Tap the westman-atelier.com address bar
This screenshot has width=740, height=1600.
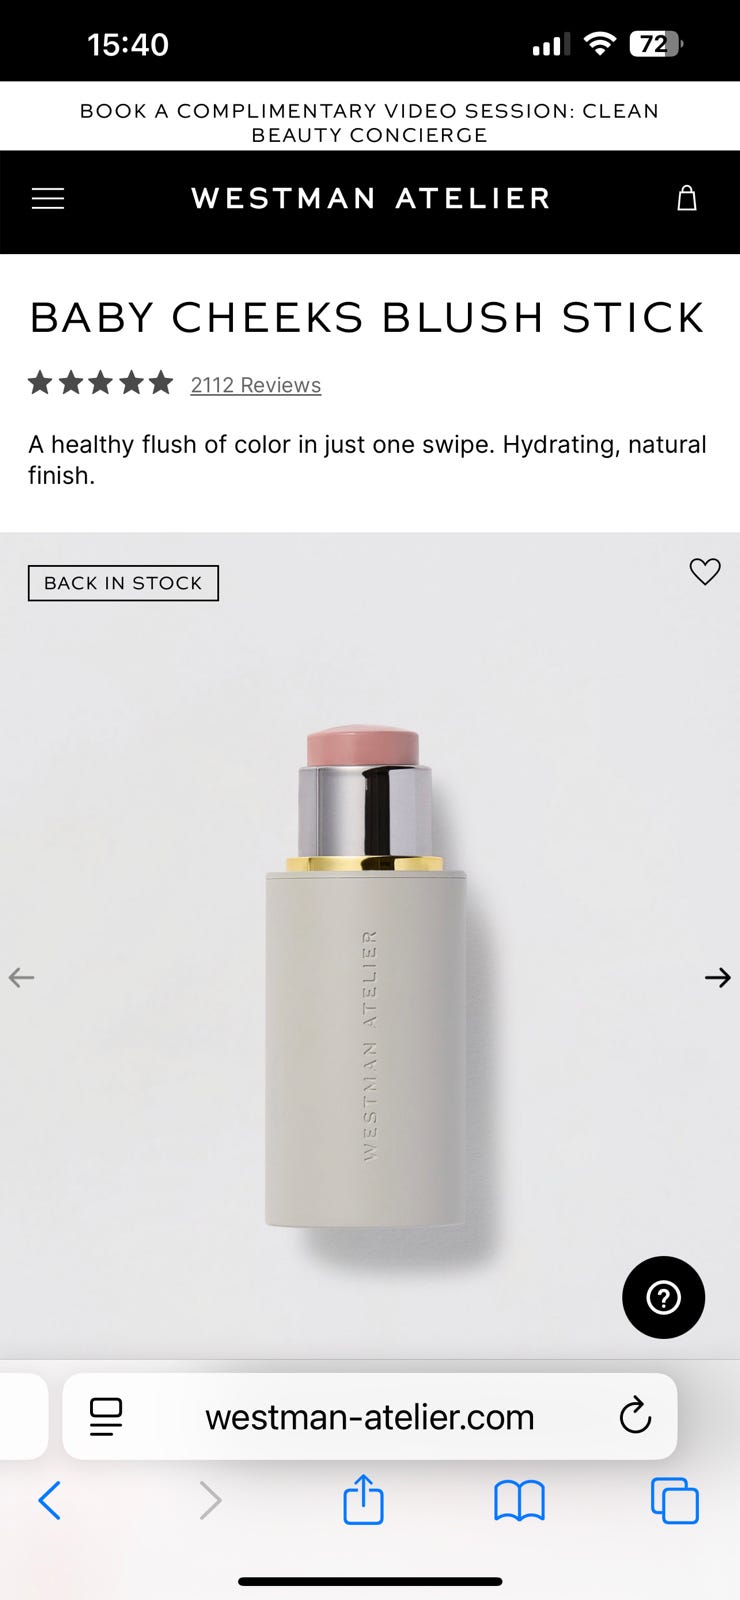point(370,1416)
